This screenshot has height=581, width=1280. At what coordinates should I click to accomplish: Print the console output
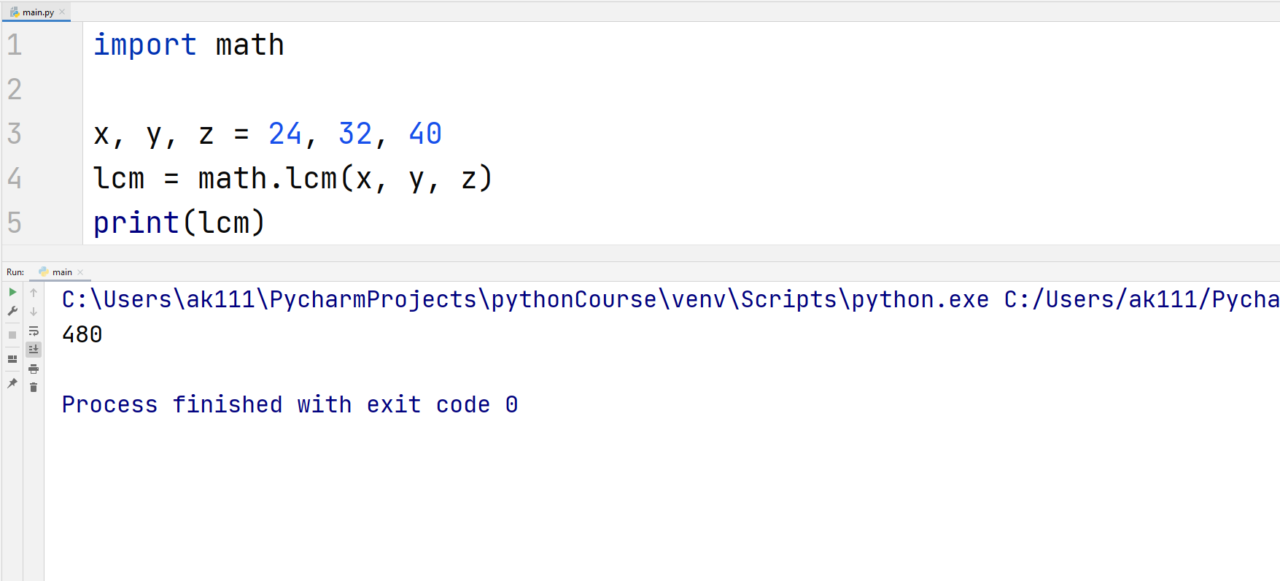coord(33,370)
